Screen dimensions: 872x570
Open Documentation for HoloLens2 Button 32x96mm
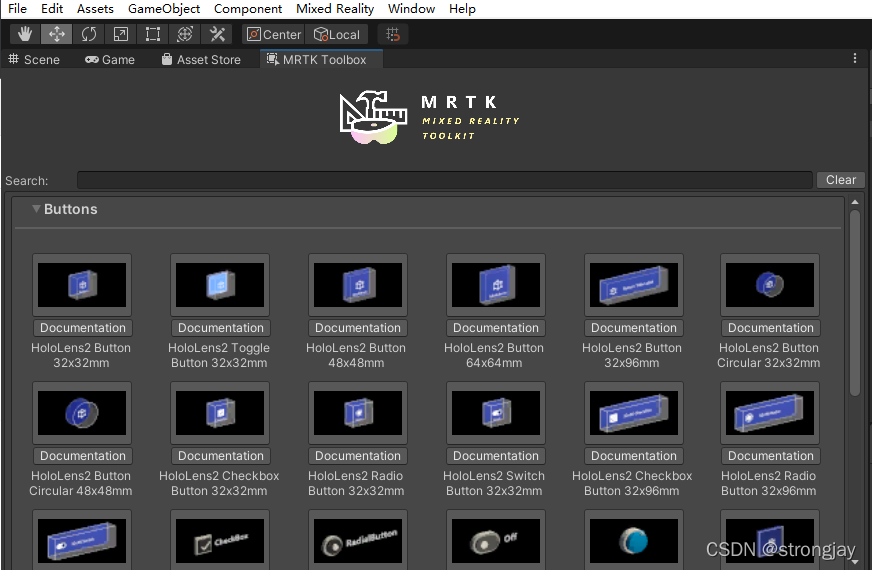(x=633, y=328)
